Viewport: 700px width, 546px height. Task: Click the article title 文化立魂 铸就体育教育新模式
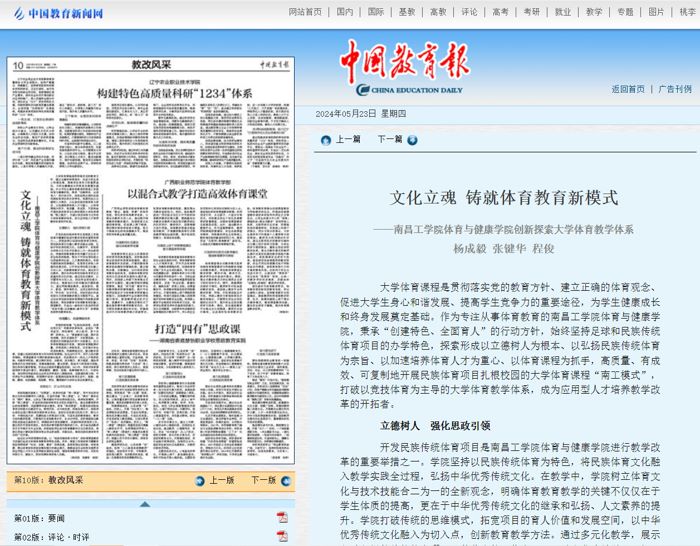coord(504,198)
